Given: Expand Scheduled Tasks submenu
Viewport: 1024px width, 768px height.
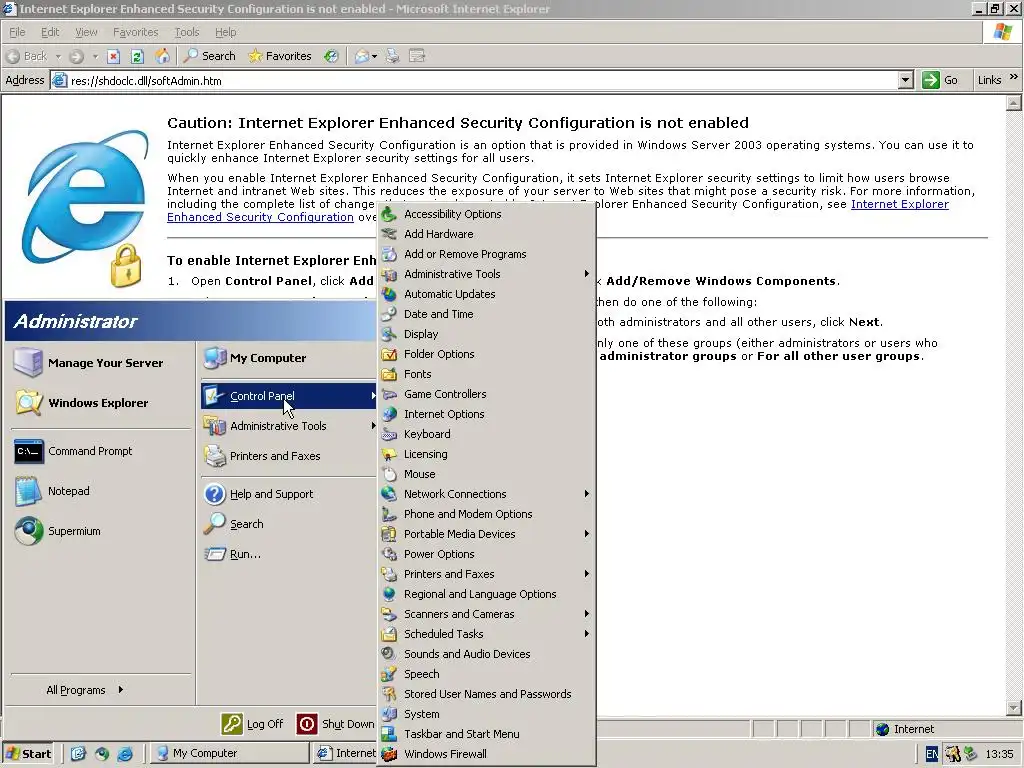Looking at the screenshot, I should point(487,634).
